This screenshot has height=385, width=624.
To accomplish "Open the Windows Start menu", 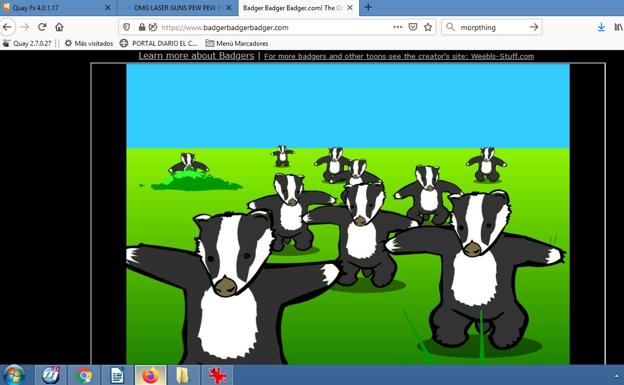I will pos(14,375).
